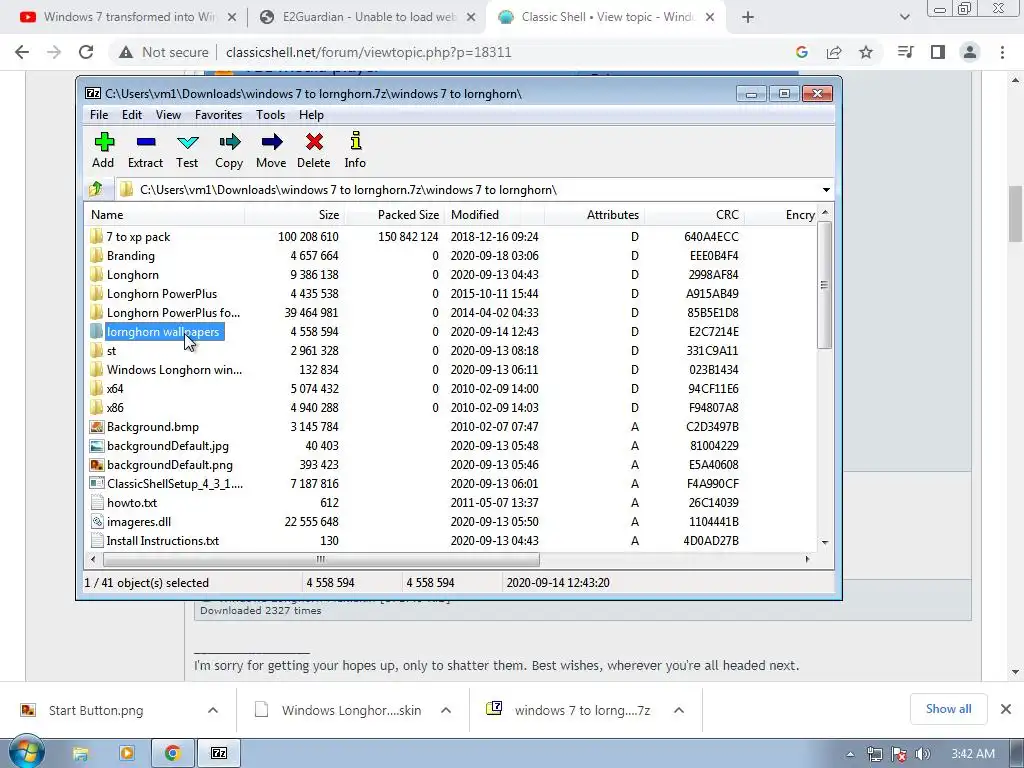1024x768 pixels.
Task: Open the Favorites menu in 7-Zip
Action: (x=218, y=115)
